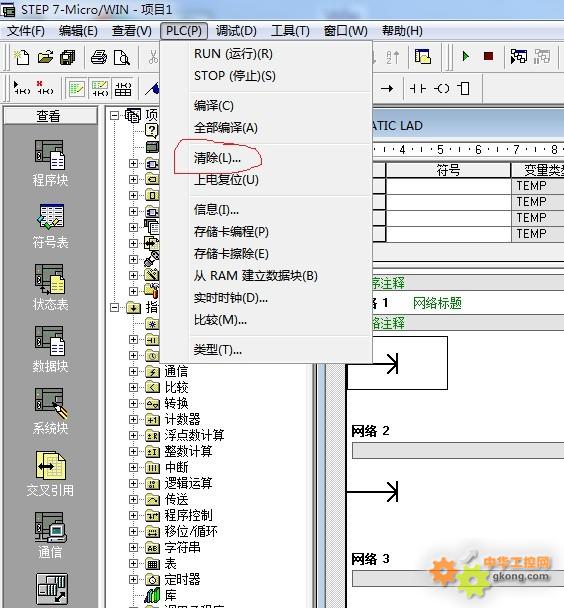Click the program status monitor toolbar icon
This screenshot has width=564, height=608.
(519, 57)
